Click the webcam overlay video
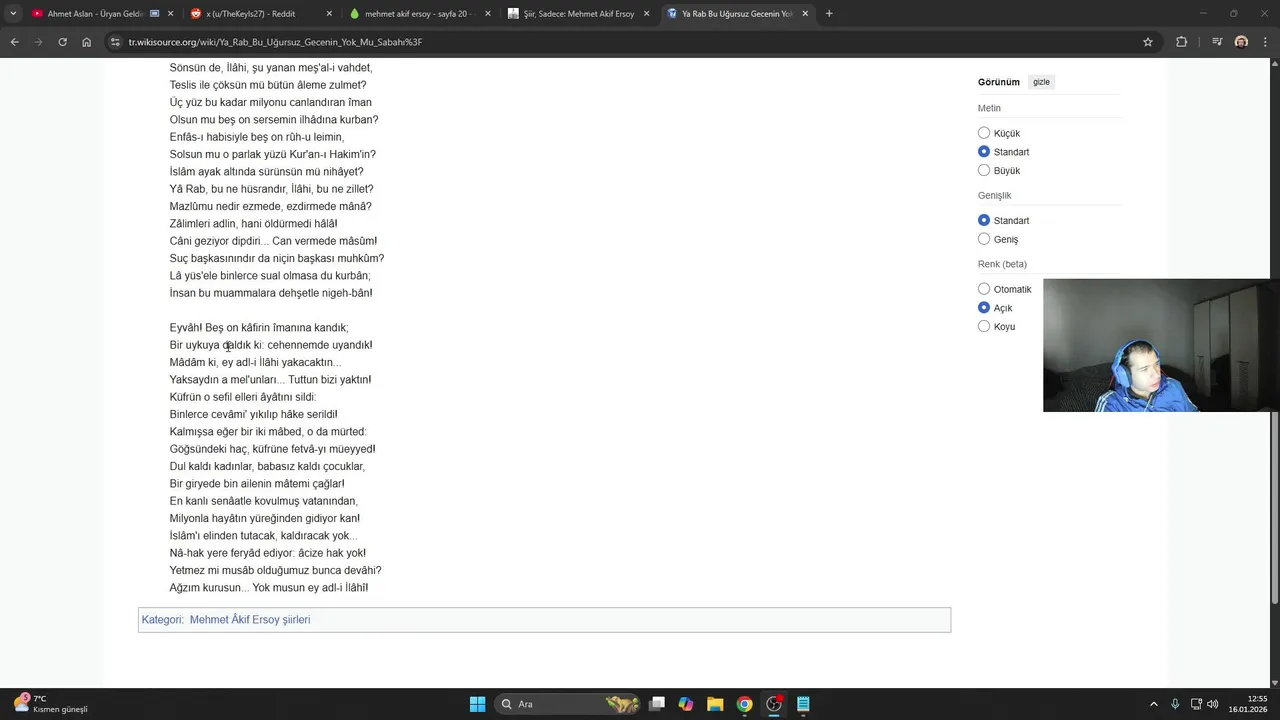Viewport: 1280px width, 720px height. tap(1160, 345)
